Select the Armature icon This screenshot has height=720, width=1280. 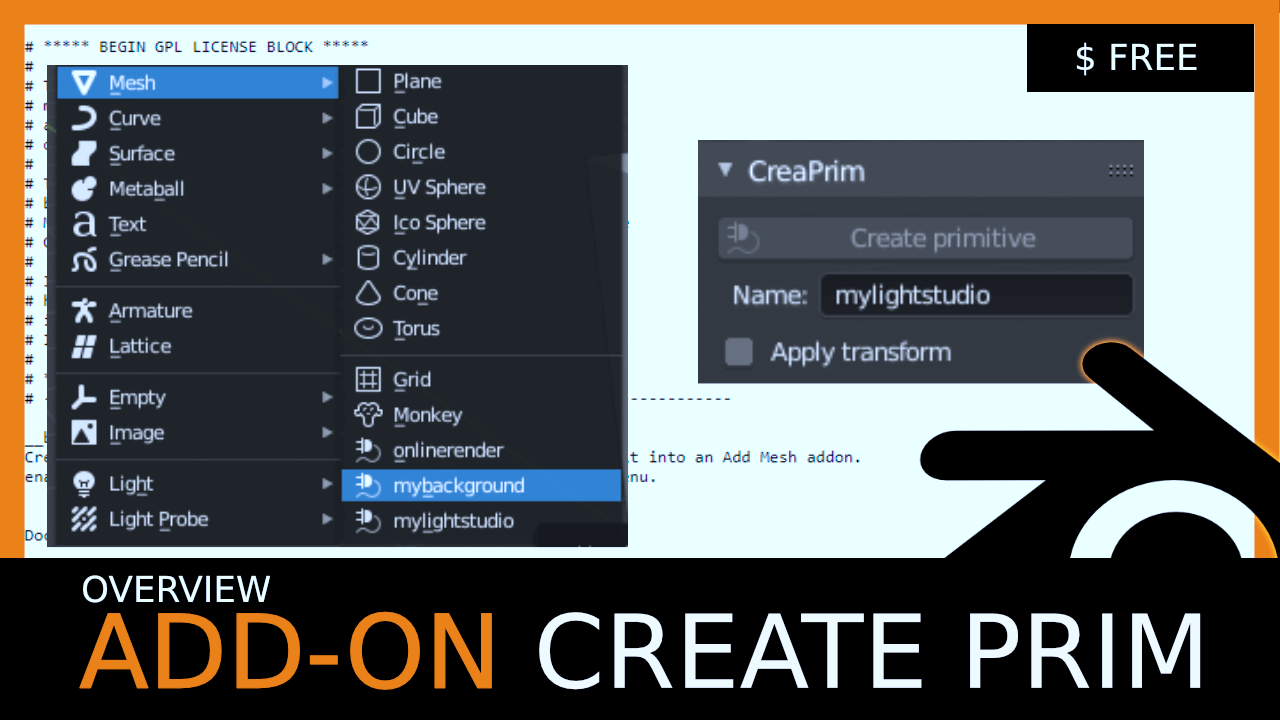point(84,310)
